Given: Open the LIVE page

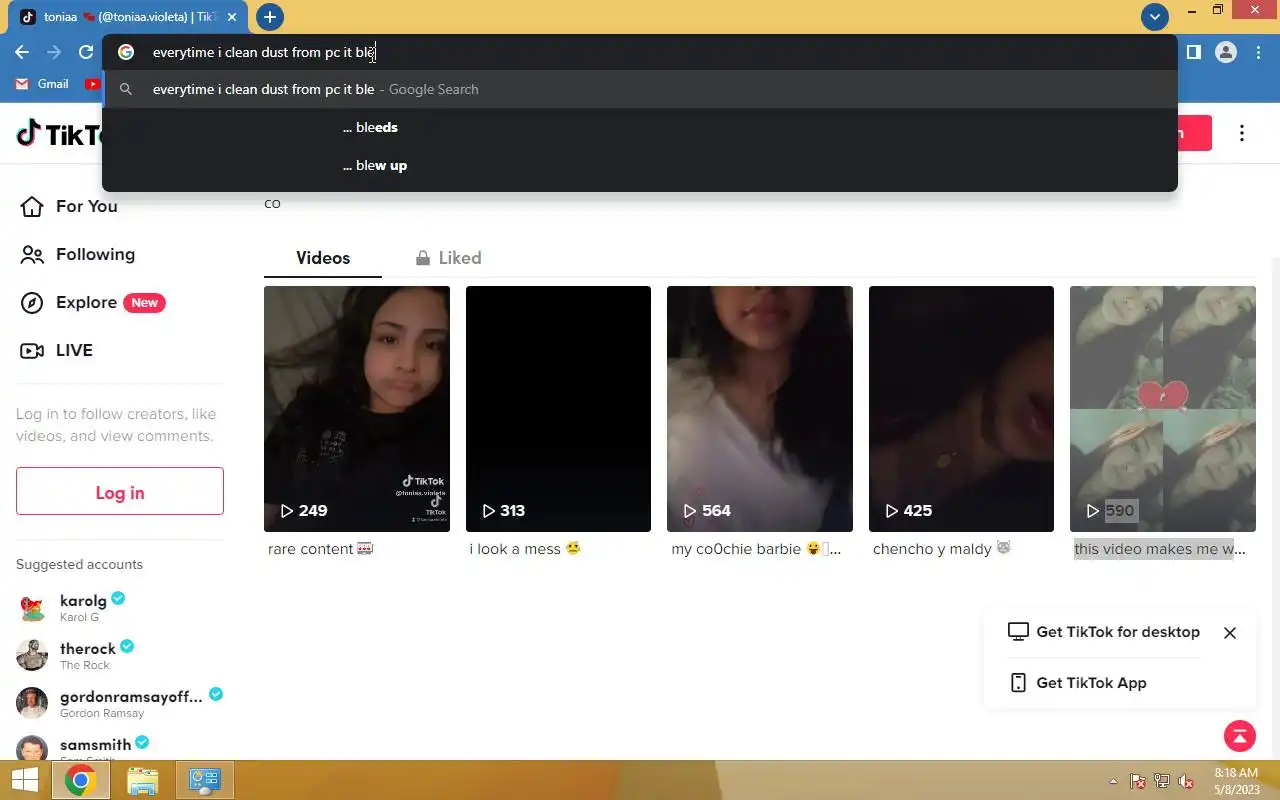Looking at the screenshot, I should pyautogui.click(x=57, y=350).
